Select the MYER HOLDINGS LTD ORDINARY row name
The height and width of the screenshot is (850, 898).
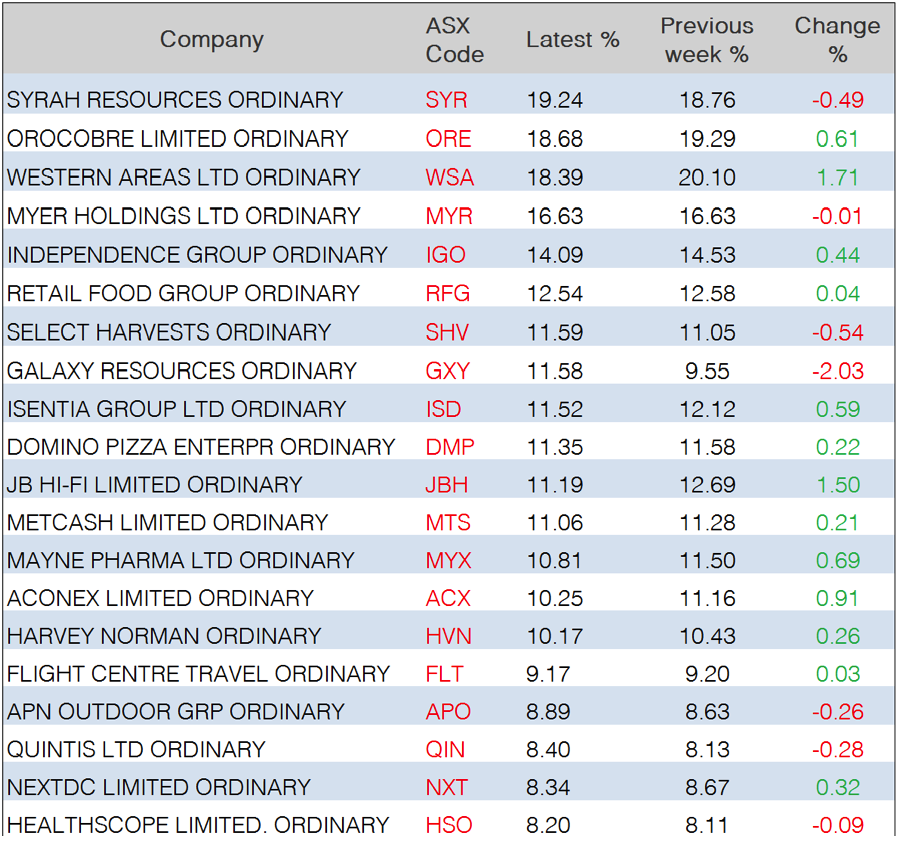pyautogui.click(x=183, y=216)
